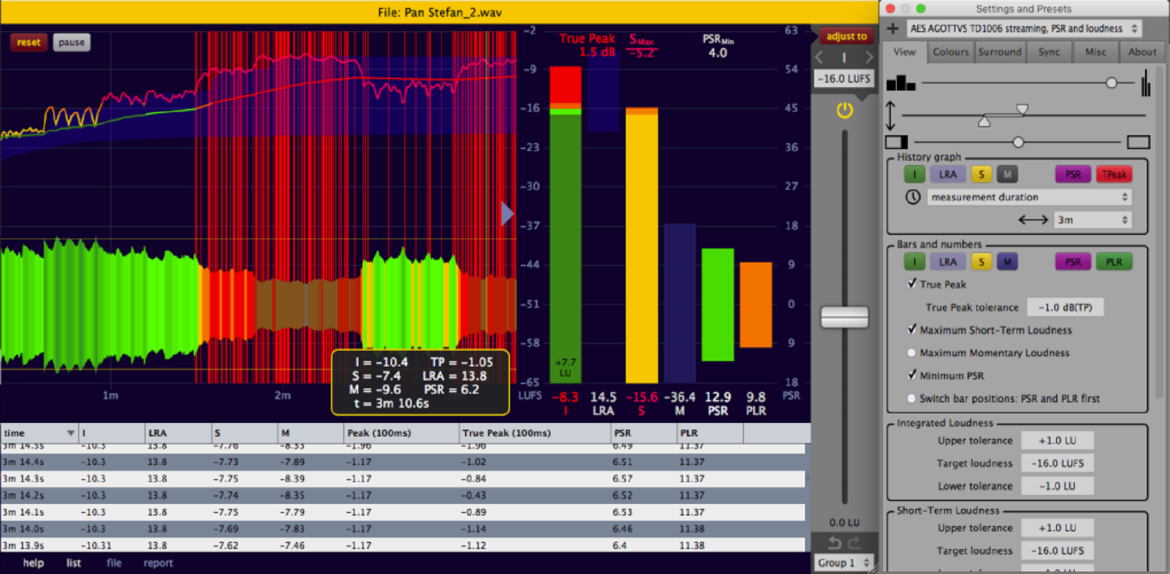Toggle yellow S button in Bars and numbers
This screenshot has width=1170, height=574.
(980, 261)
